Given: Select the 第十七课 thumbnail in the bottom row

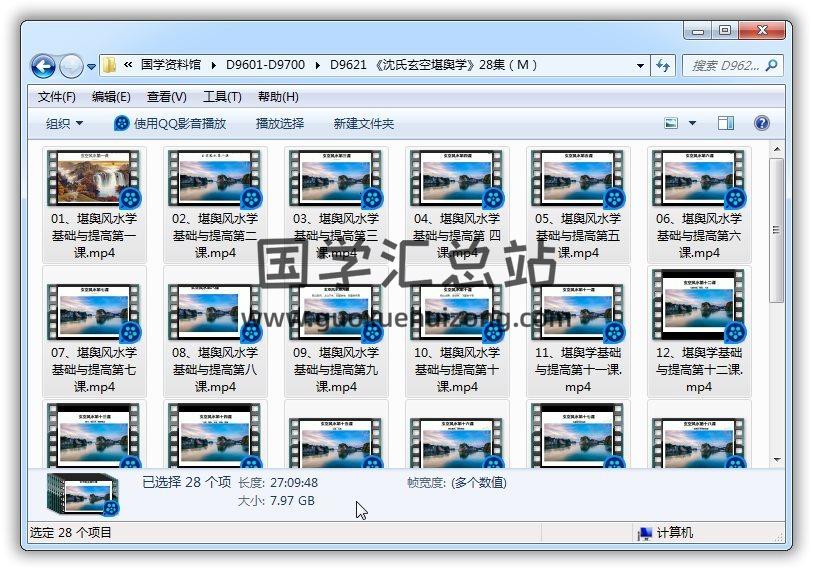Looking at the screenshot, I should click(x=578, y=436).
